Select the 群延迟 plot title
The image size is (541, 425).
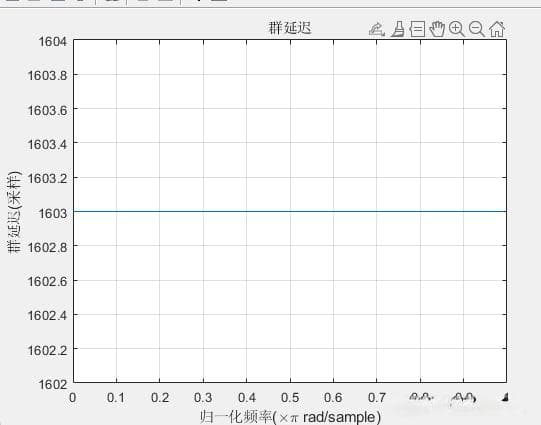click(x=290, y=28)
